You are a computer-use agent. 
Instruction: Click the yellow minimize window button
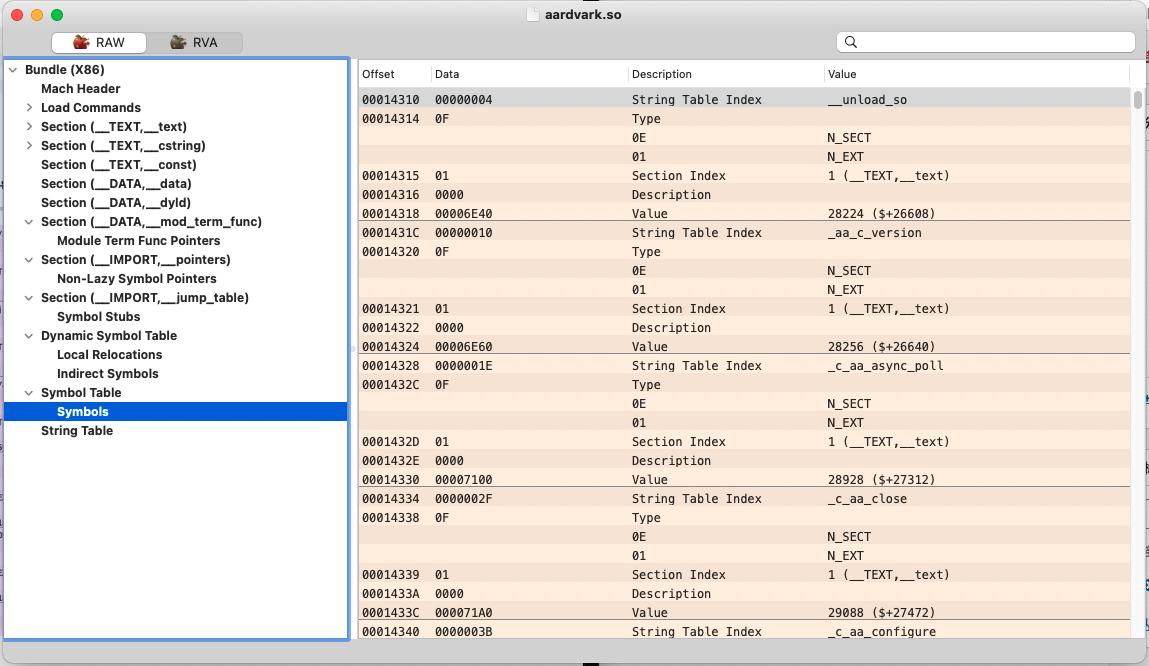[37, 15]
